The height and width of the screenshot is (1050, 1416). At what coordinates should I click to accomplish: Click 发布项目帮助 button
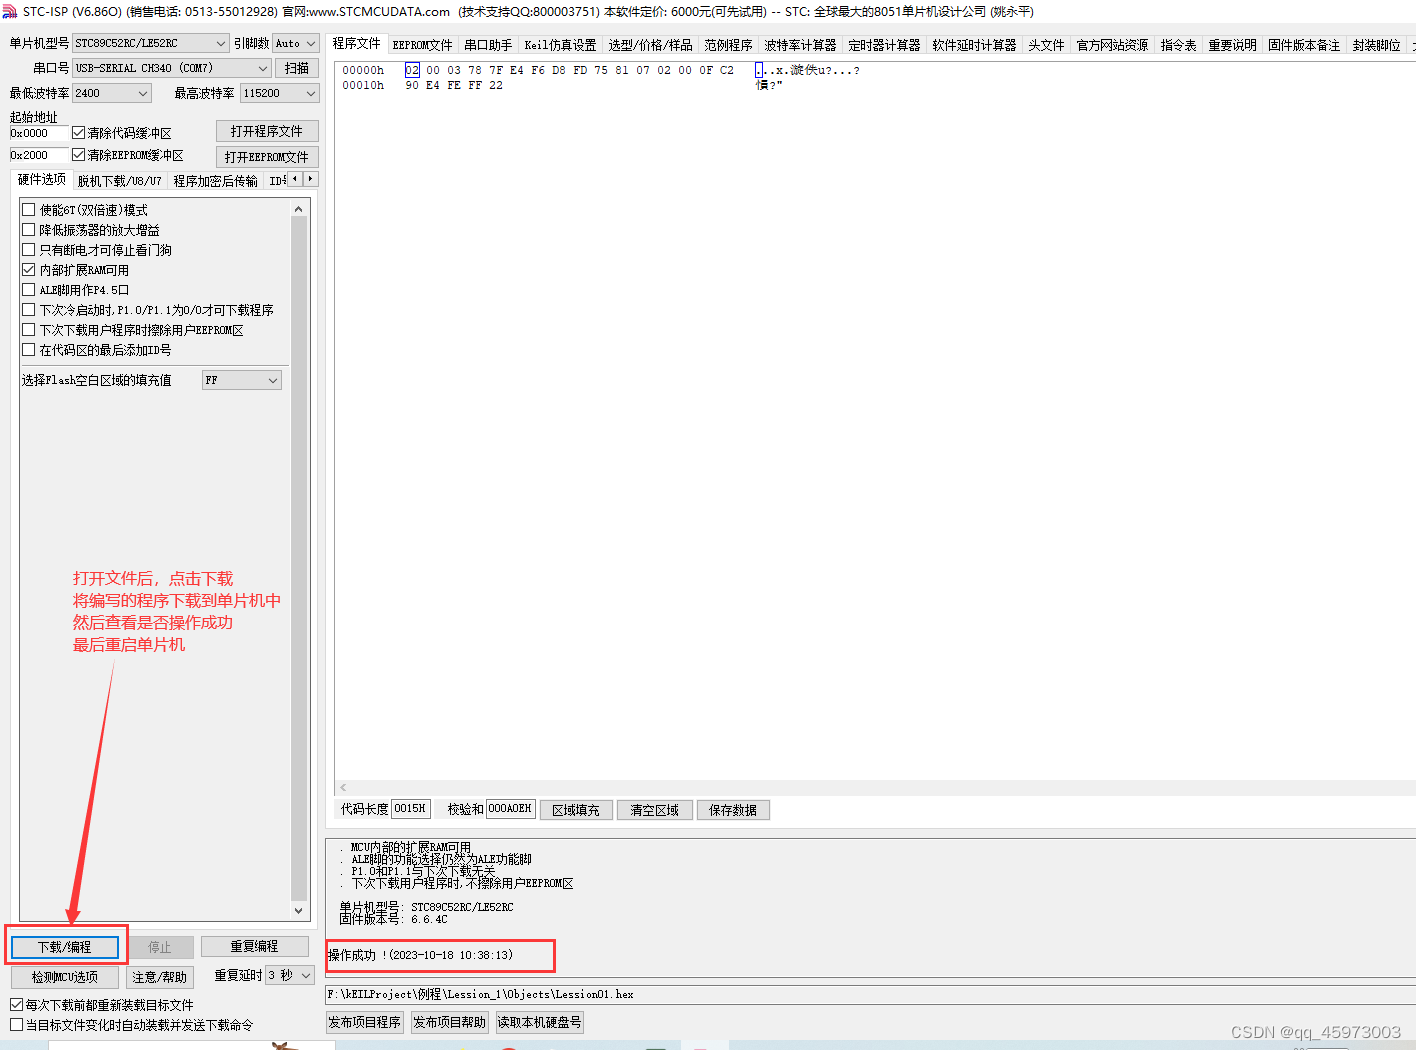449,1022
